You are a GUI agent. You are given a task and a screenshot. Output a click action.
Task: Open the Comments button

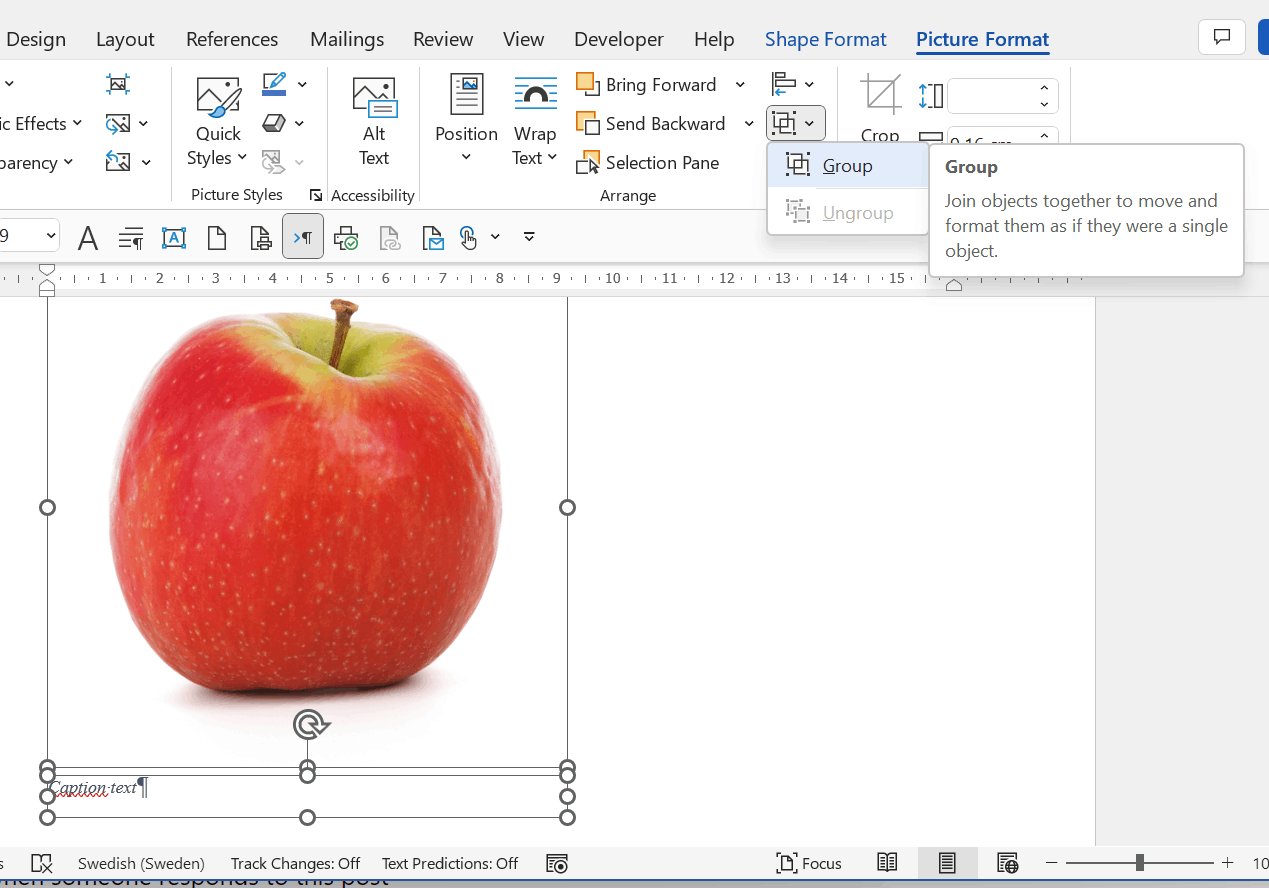pyautogui.click(x=1222, y=37)
